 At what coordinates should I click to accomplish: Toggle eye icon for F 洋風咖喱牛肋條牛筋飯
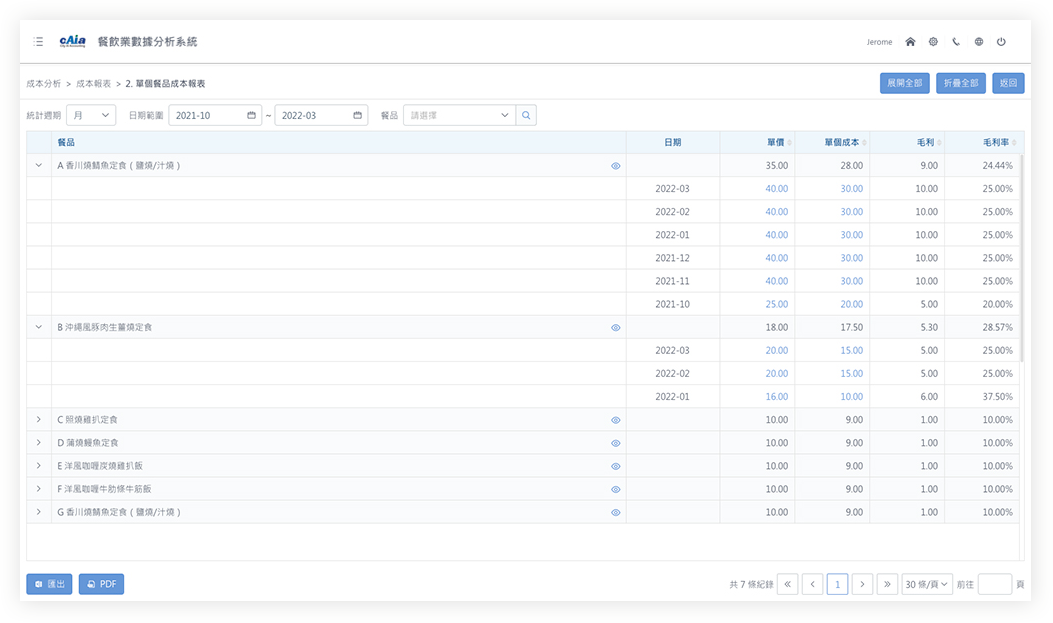pyautogui.click(x=615, y=489)
